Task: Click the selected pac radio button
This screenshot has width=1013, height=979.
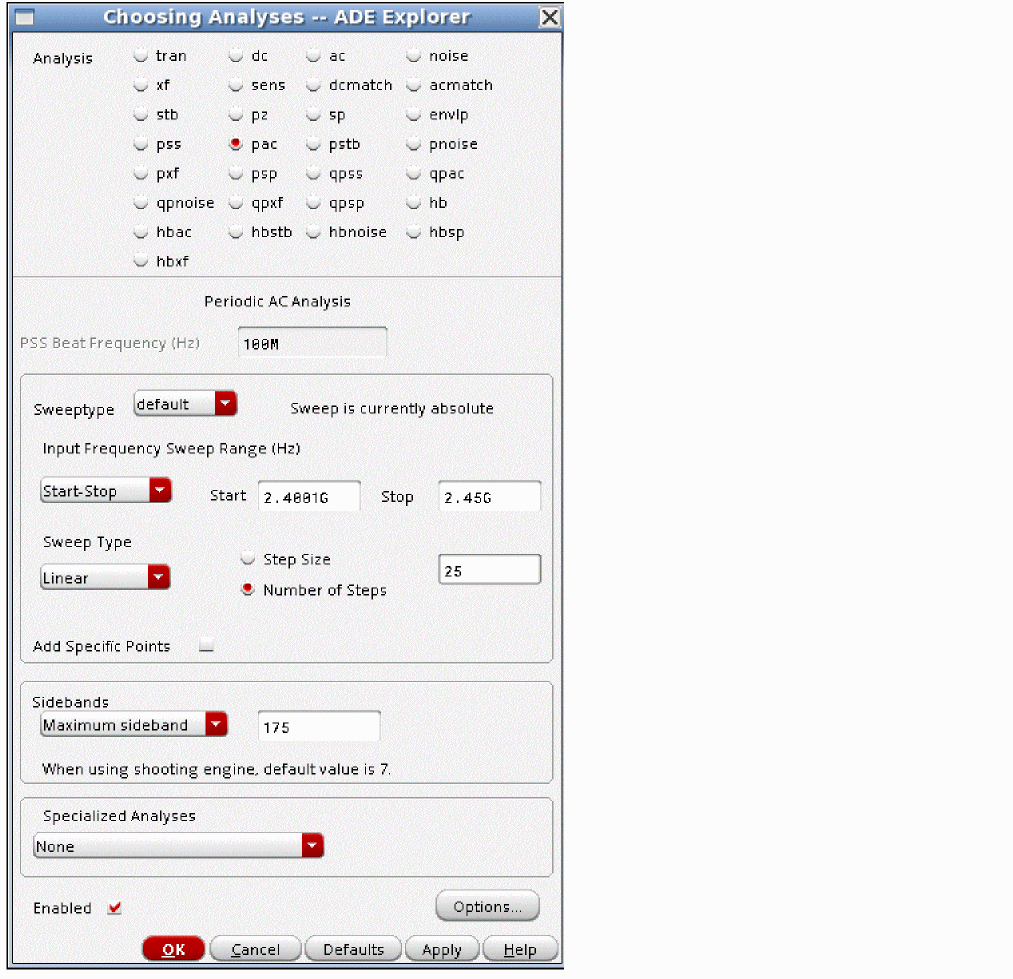Action: coord(236,143)
